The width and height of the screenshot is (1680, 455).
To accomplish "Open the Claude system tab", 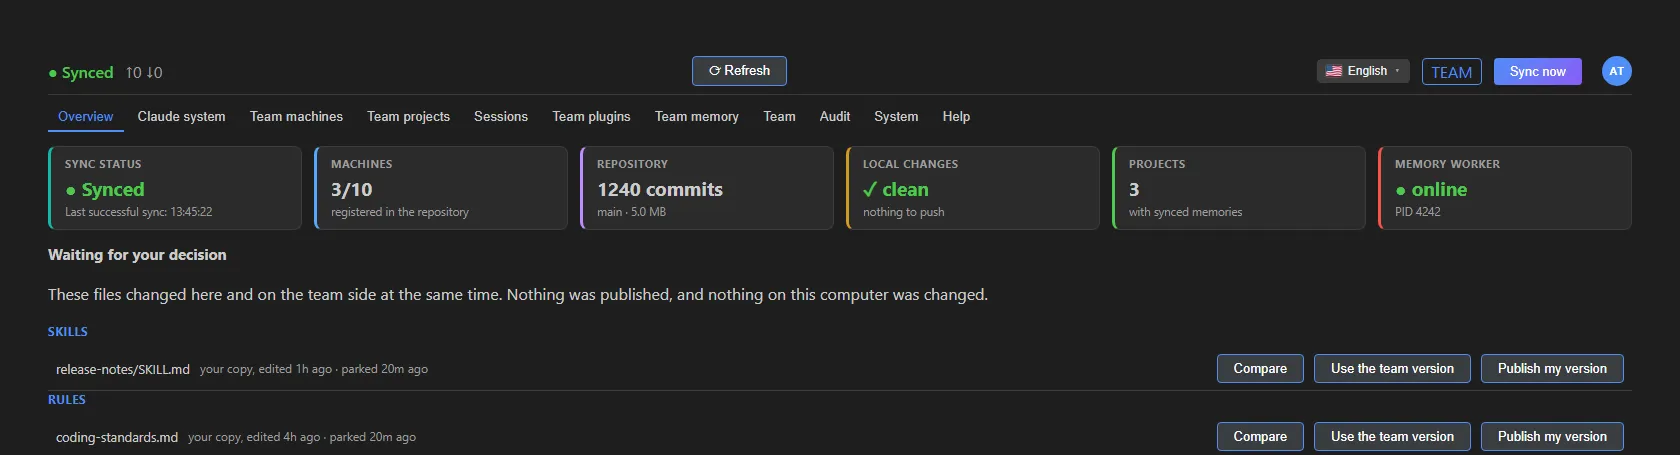I will pyautogui.click(x=182, y=117).
